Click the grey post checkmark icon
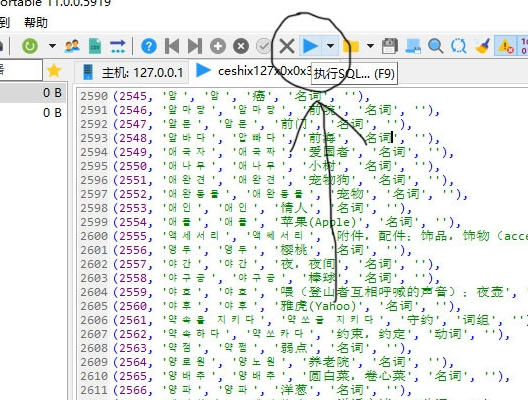The width and height of the screenshot is (528, 400). (x=263, y=46)
